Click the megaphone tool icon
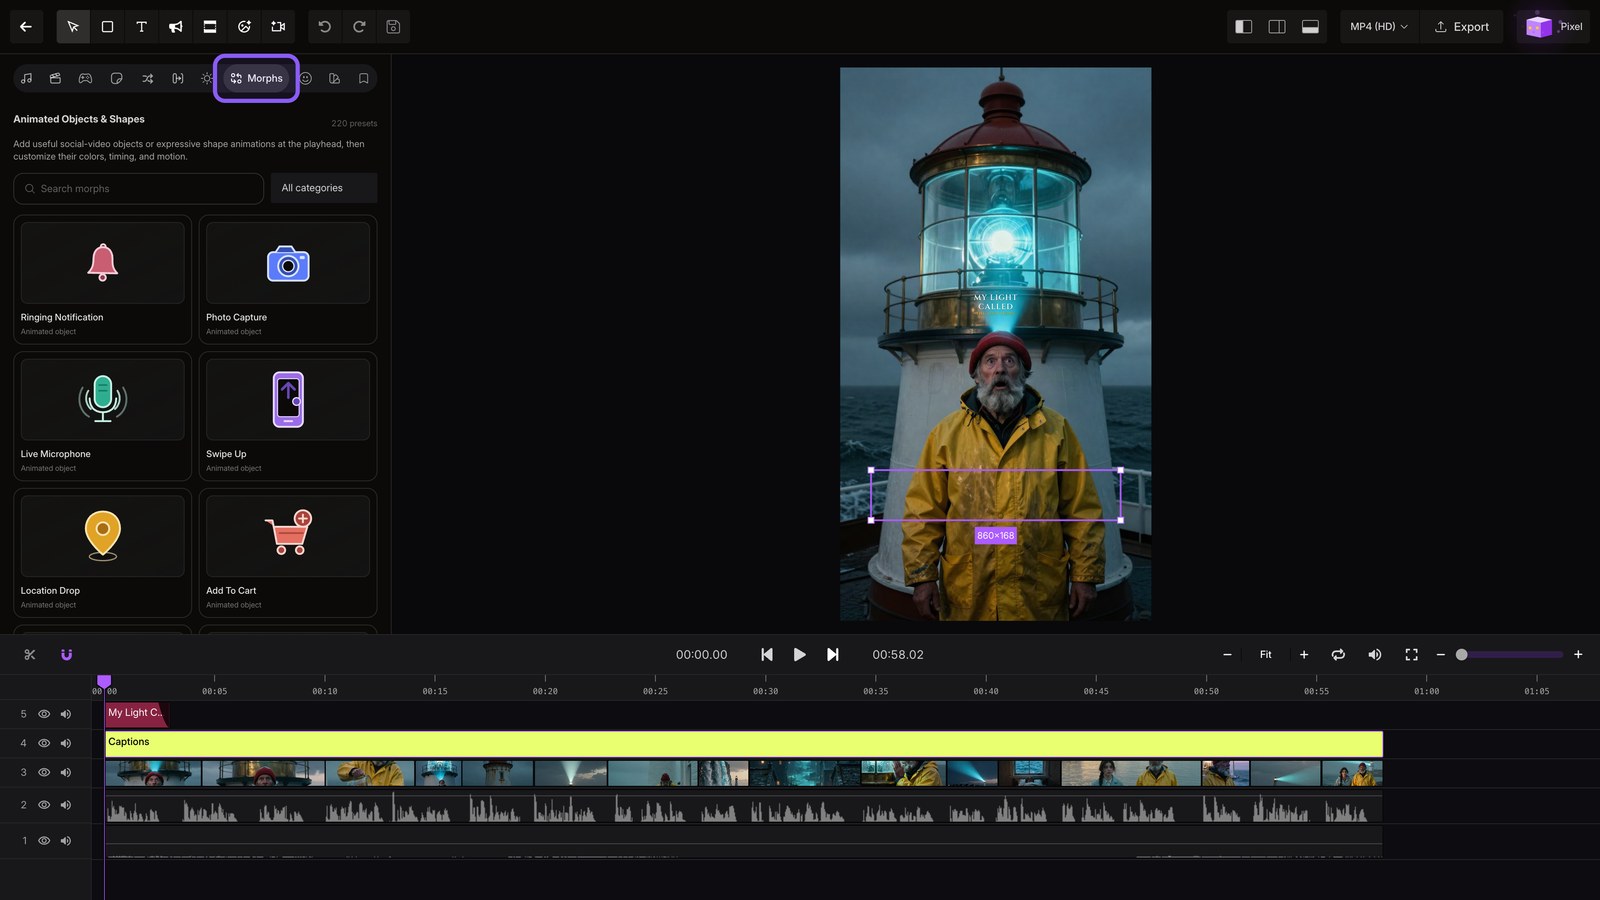 point(175,27)
